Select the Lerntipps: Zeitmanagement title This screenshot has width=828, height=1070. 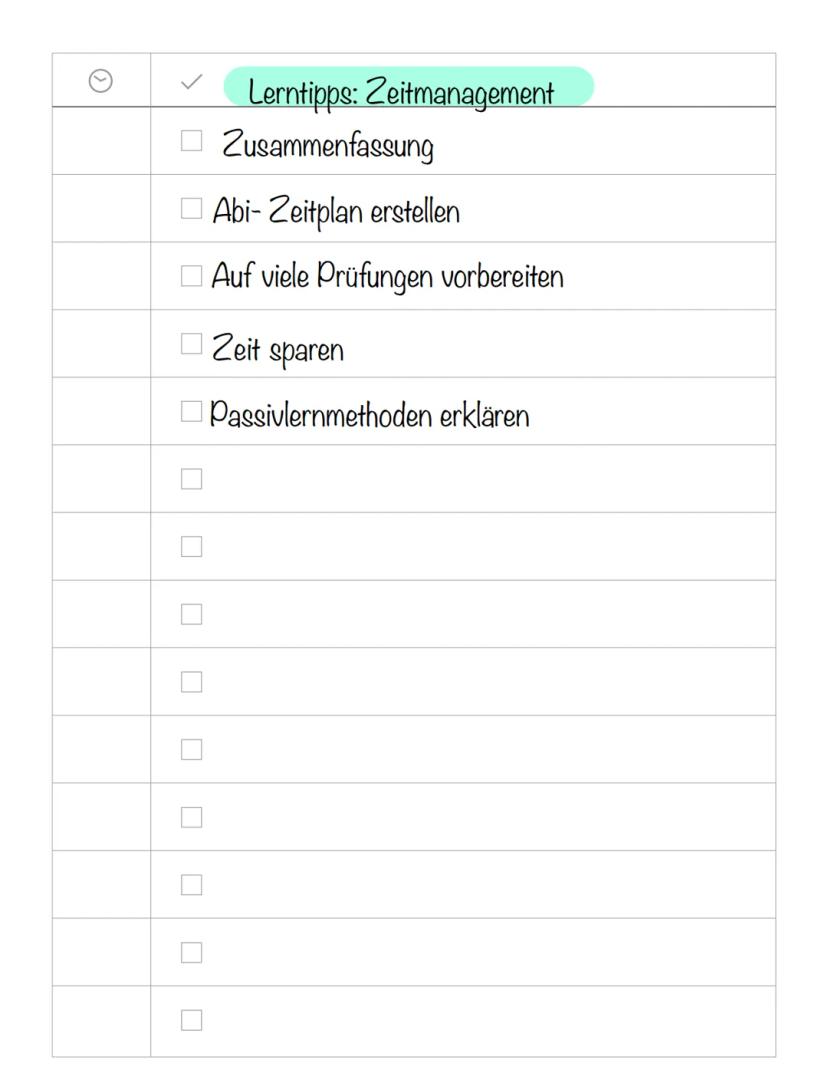(x=401, y=93)
